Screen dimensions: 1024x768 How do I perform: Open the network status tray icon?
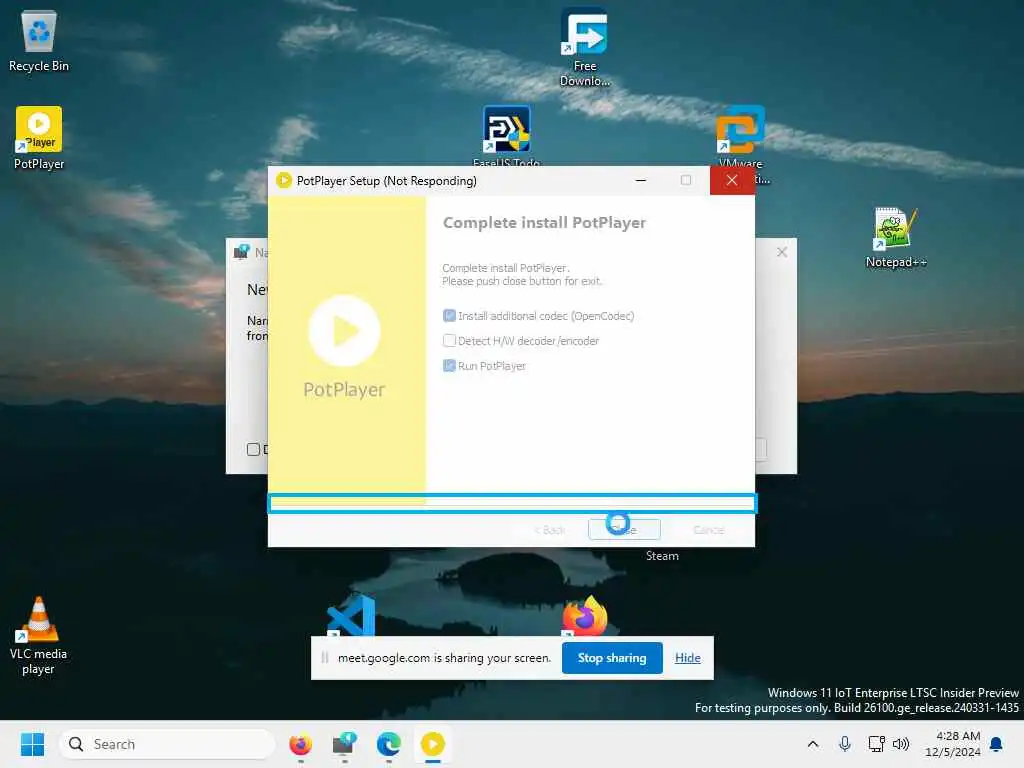876,744
